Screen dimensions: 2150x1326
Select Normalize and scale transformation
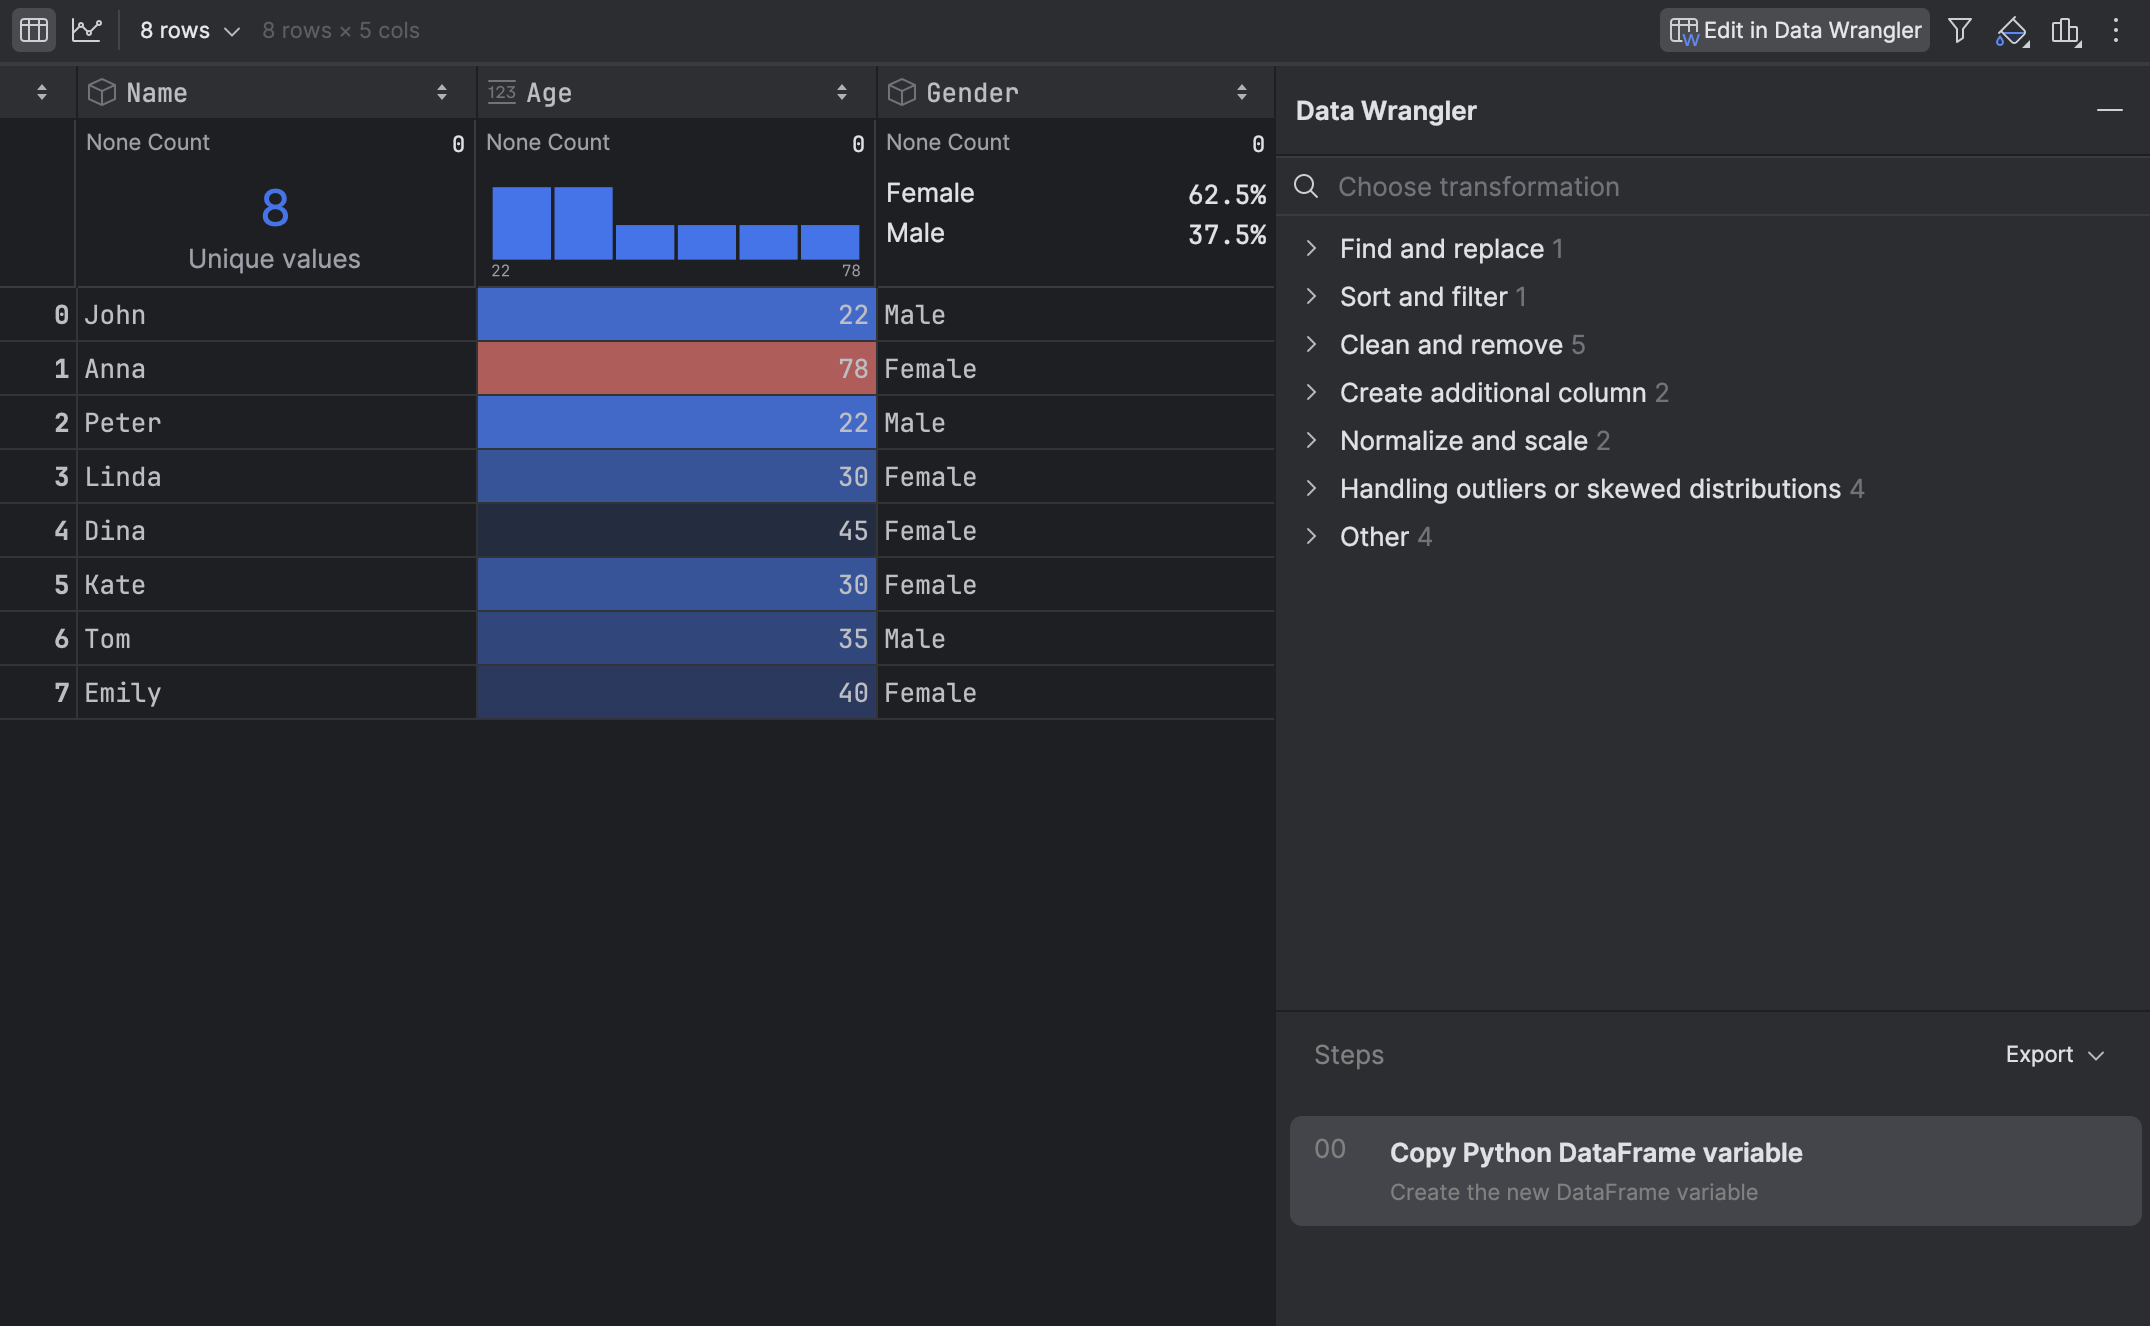pyautogui.click(x=1463, y=440)
